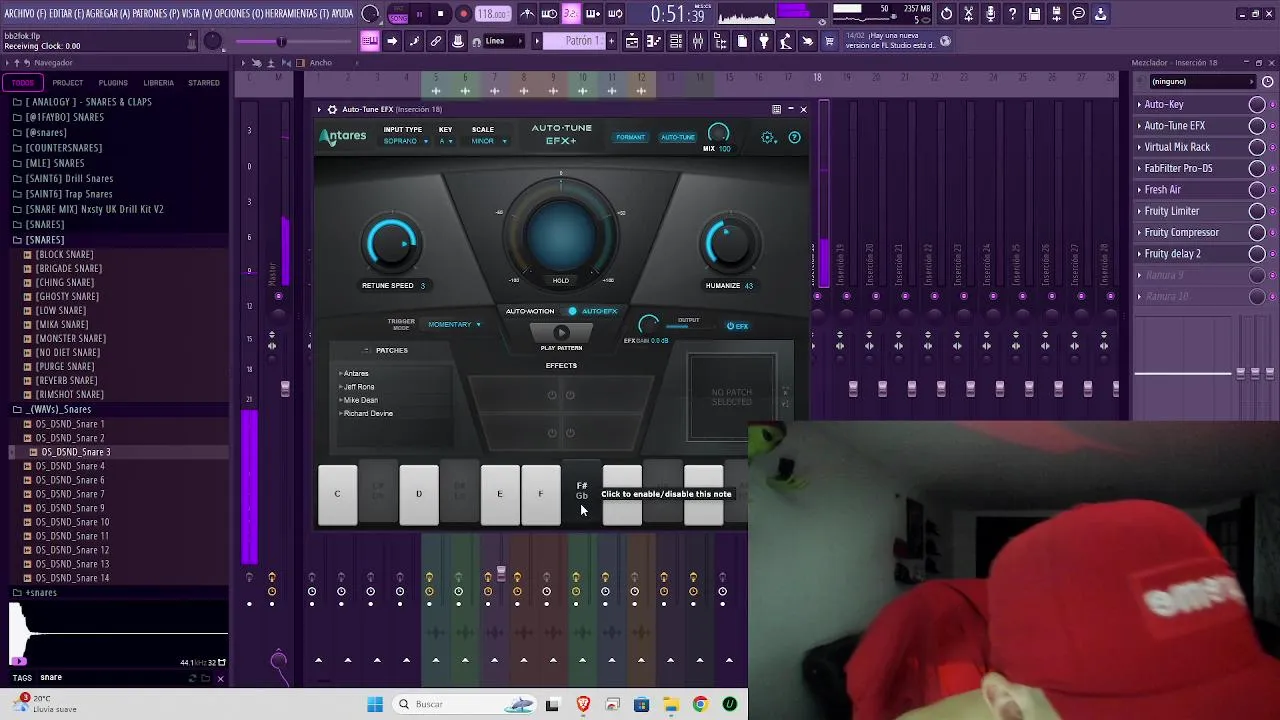Click the stamp tool icon in the toolbar

458,41
